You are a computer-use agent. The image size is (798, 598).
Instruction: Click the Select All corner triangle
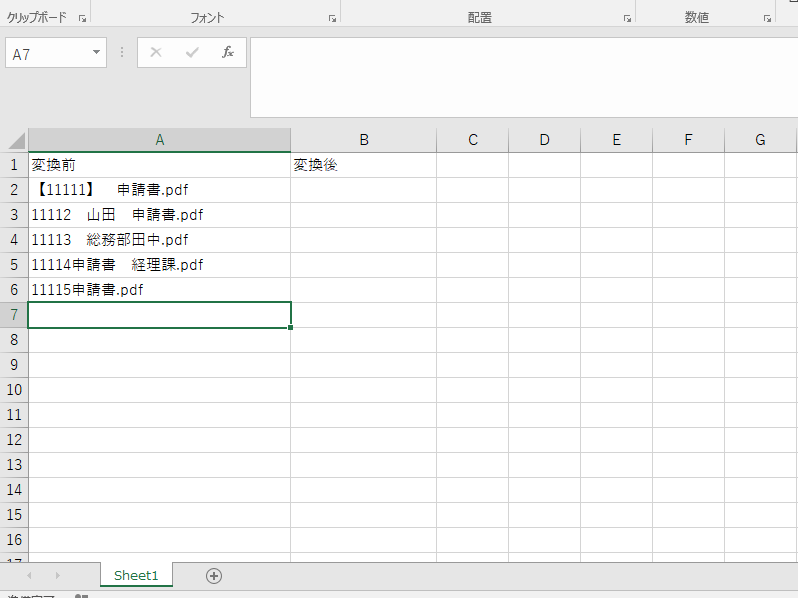16,140
